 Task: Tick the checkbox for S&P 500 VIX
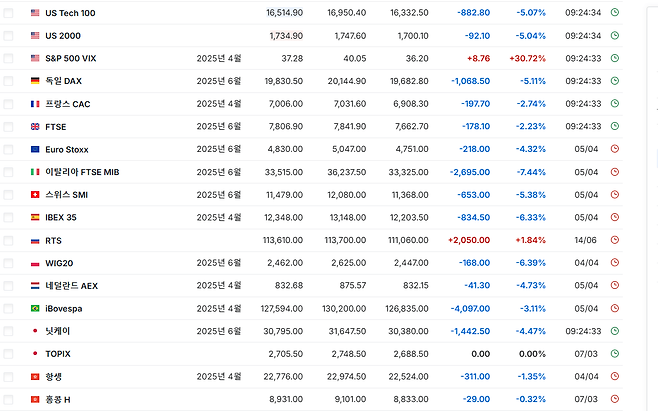9,58
